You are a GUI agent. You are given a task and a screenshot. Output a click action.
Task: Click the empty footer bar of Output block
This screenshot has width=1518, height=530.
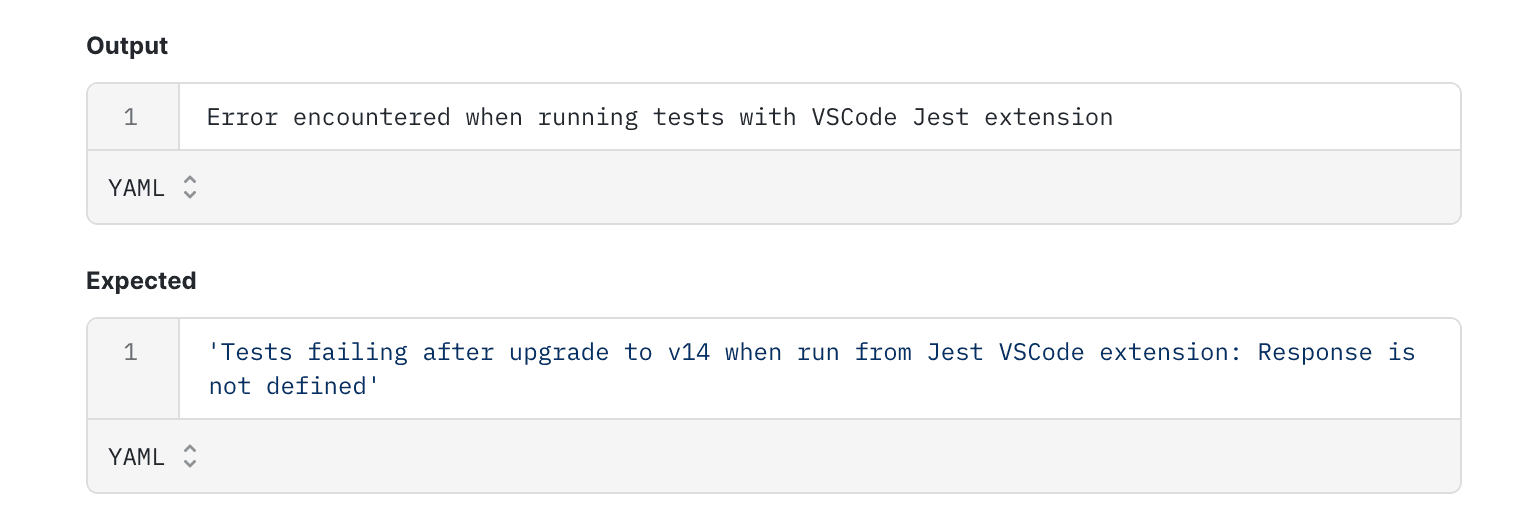point(830,187)
